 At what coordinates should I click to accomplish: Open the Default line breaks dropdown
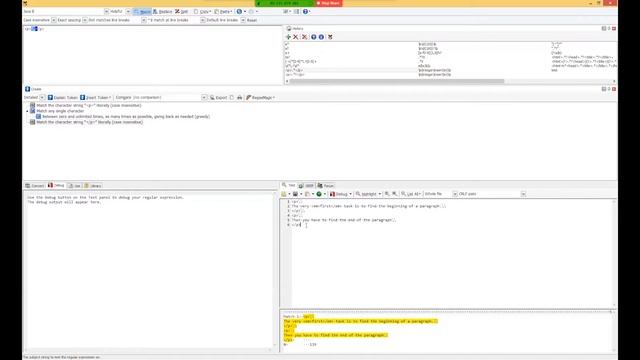[243, 20]
